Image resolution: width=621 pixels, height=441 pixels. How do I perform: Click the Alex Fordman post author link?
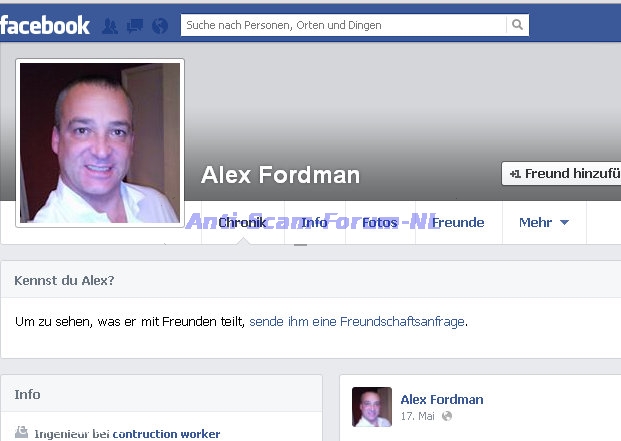pos(442,399)
